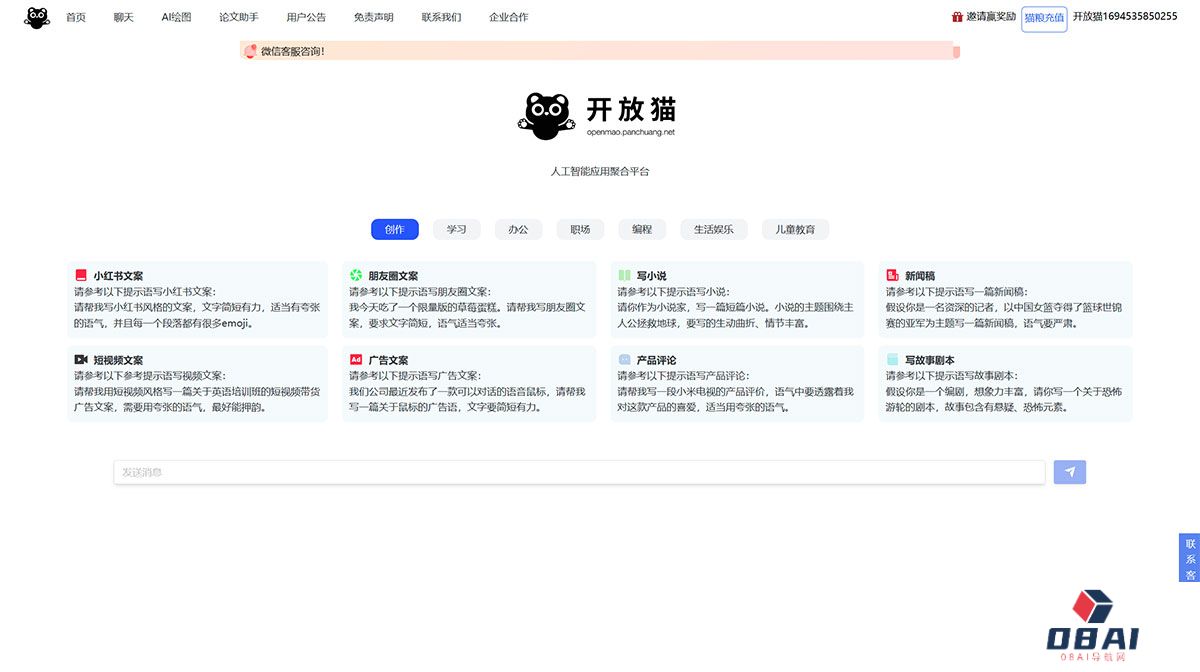Click the openmao.panchuang.net text under logo
The image size is (1200, 672).
[631, 131]
